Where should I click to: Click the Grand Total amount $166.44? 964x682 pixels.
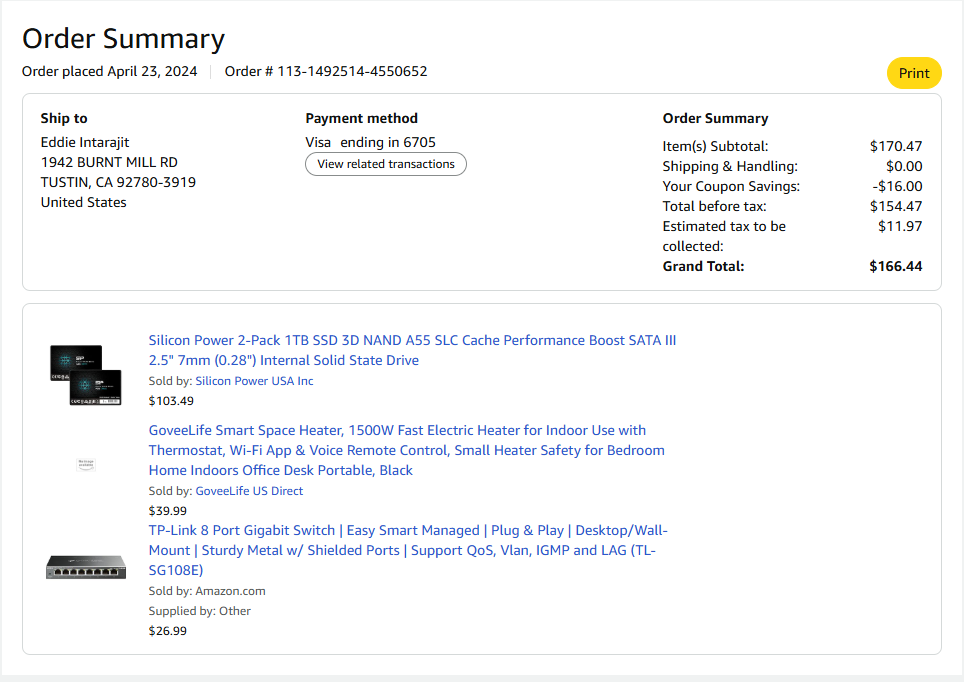pyautogui.click(x=896, y=266)
